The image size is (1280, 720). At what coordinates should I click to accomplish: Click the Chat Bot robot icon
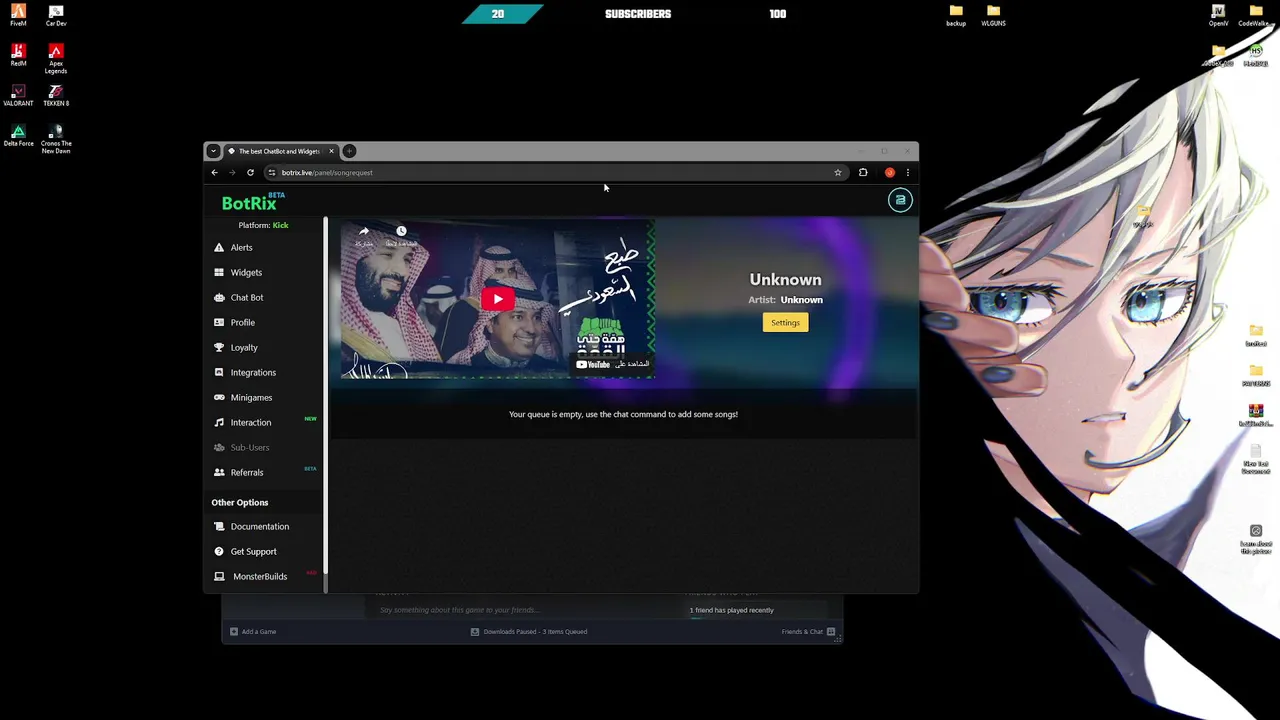point(219,297)
